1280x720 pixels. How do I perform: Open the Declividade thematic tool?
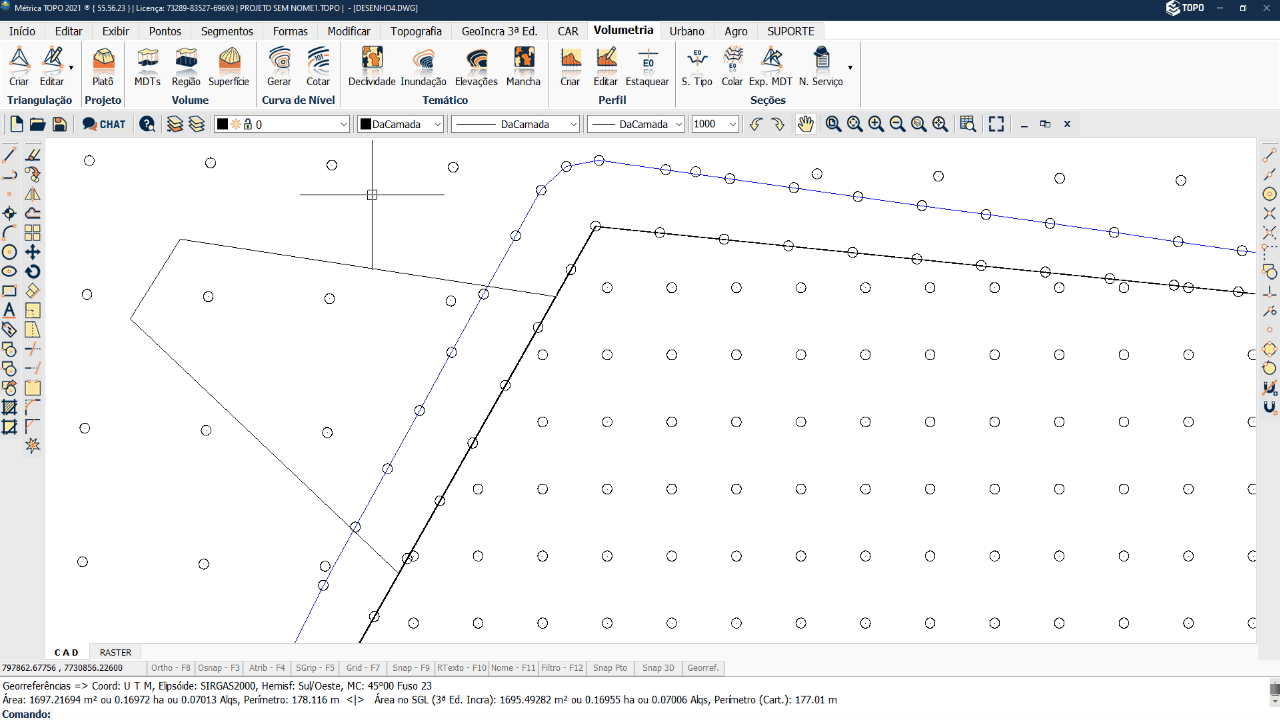point(372,66)
